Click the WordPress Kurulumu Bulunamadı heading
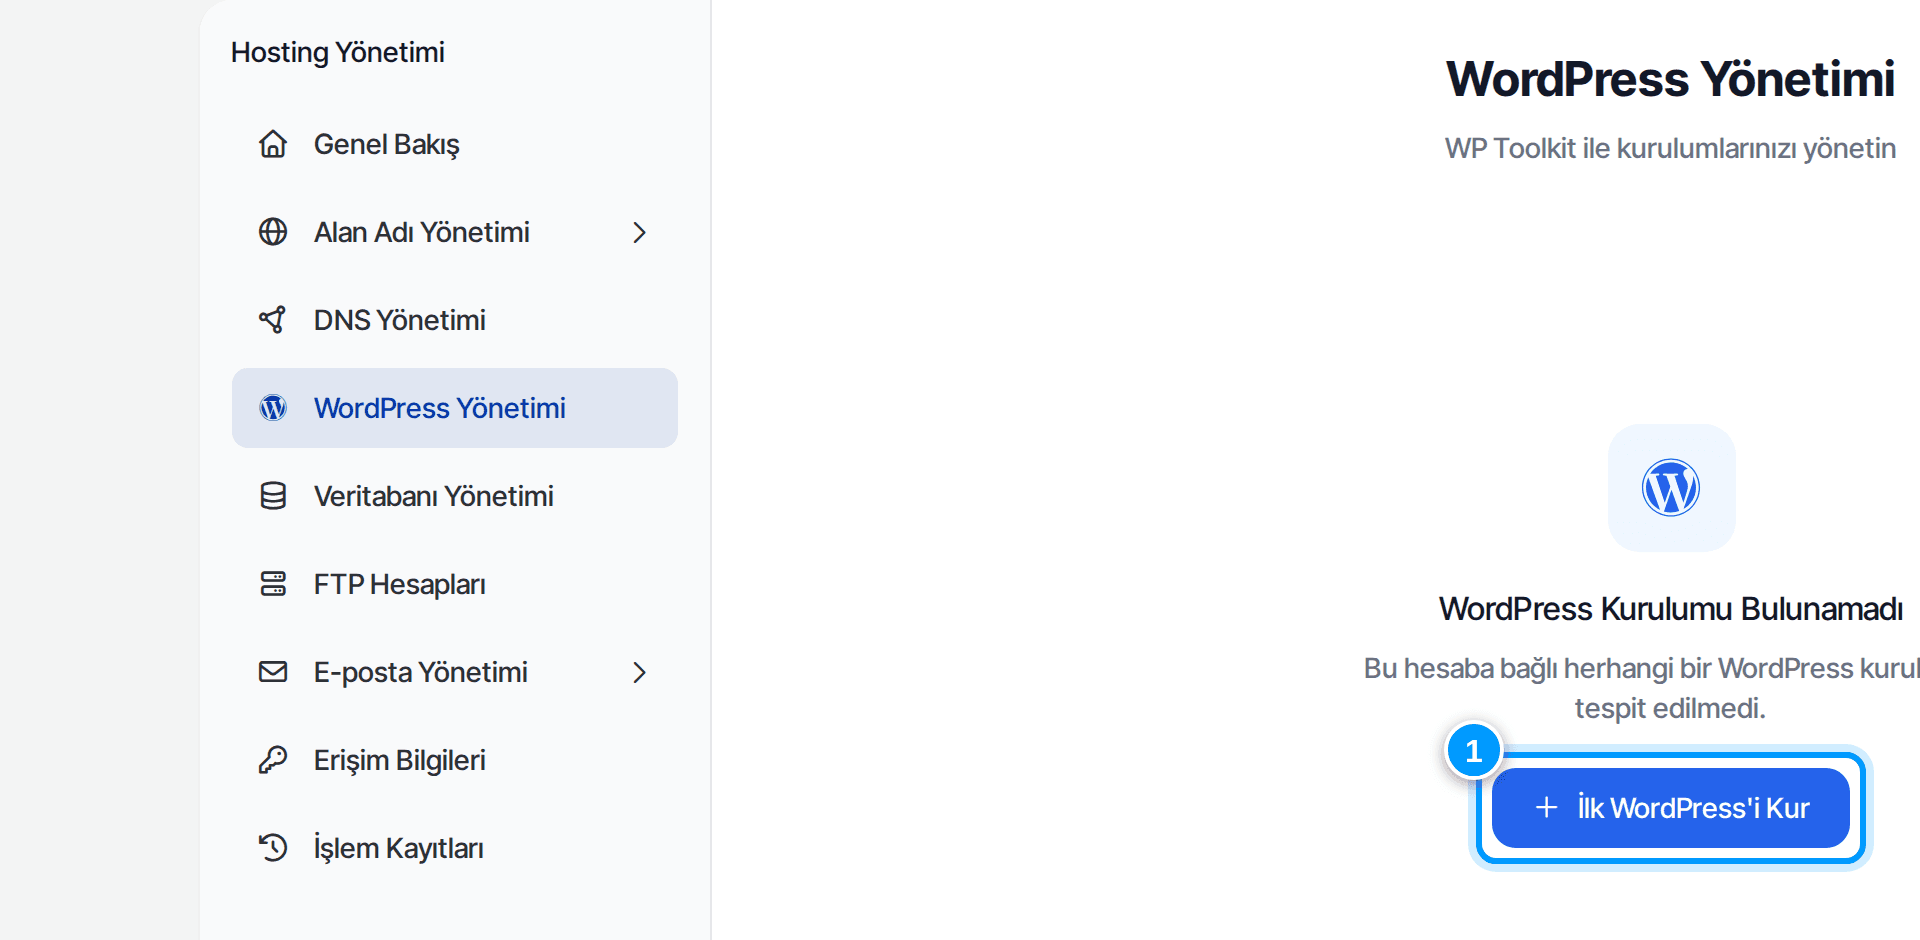1920x940 pixels. pos(1671,609)
